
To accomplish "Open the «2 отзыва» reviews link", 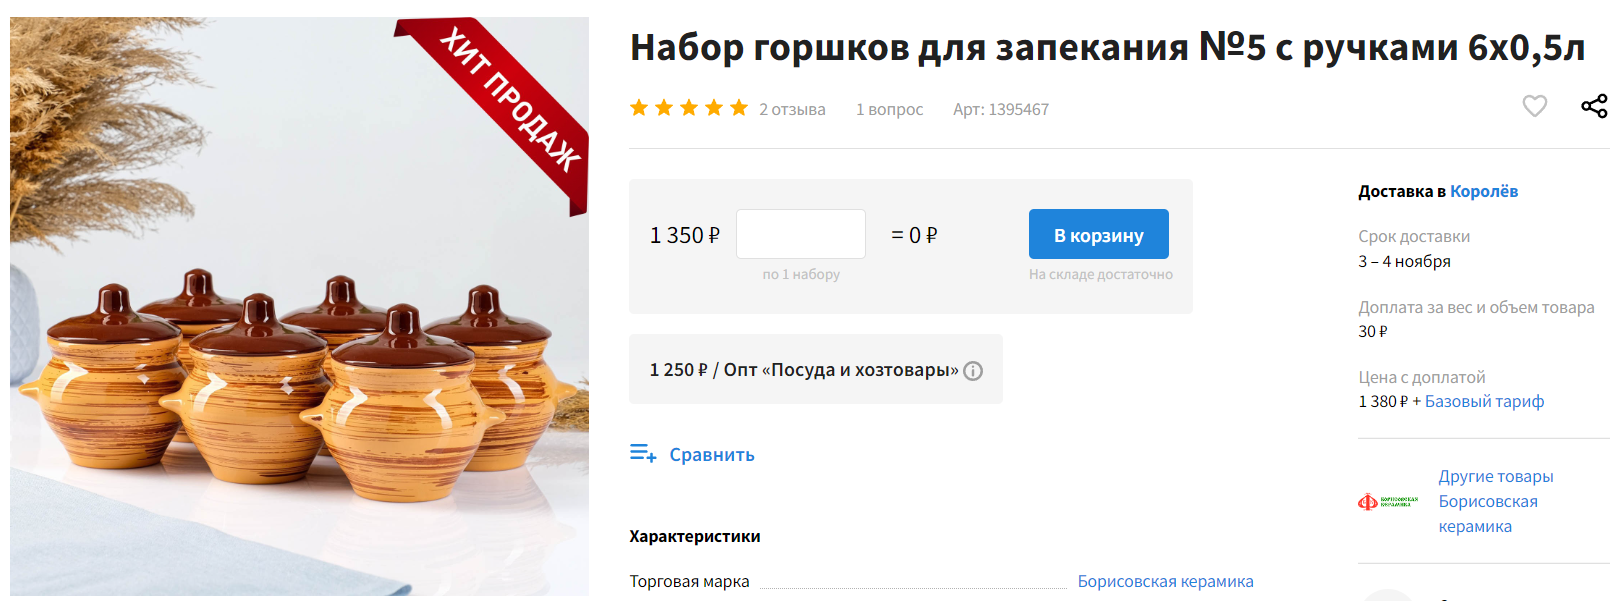I will point(792,109).
